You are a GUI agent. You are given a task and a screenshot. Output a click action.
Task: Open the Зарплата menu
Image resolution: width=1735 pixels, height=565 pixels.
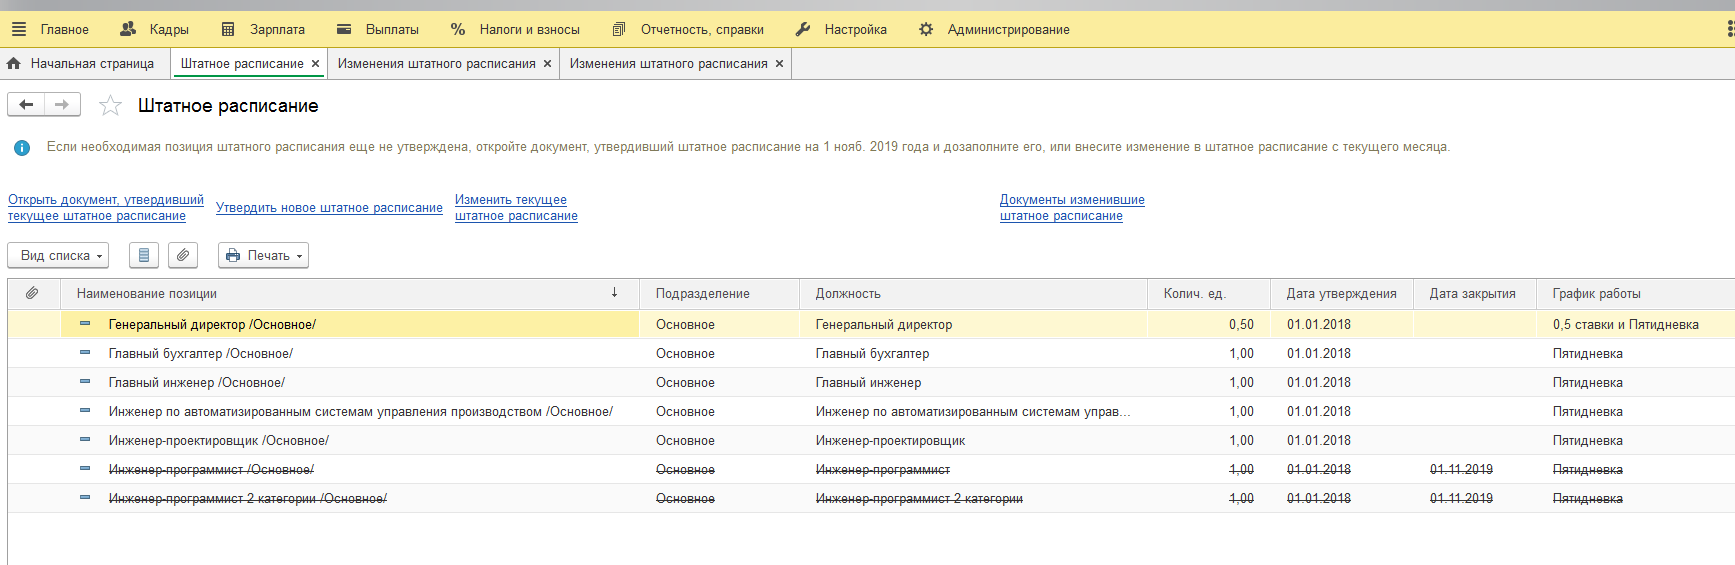pyautogui.click(x=264, y=30)
